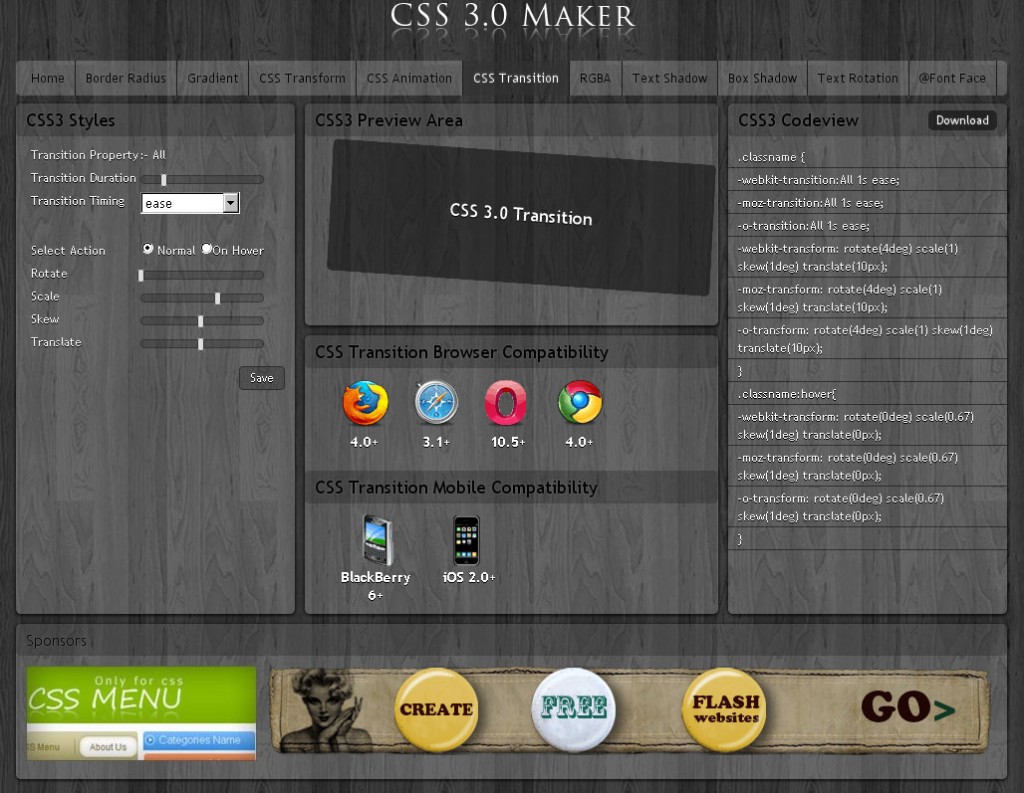Switch to the CSS Animation tab
Viewport: 1024px width, 793px height.
[x=408, y=77]
